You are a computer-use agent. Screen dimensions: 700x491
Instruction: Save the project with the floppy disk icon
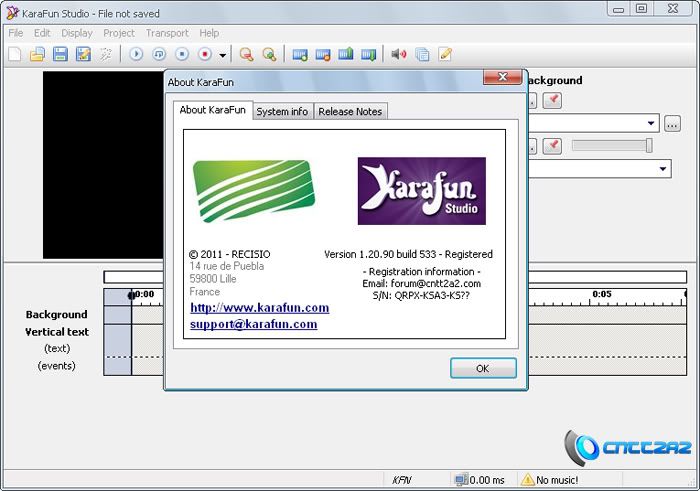[x=60, y=54]
